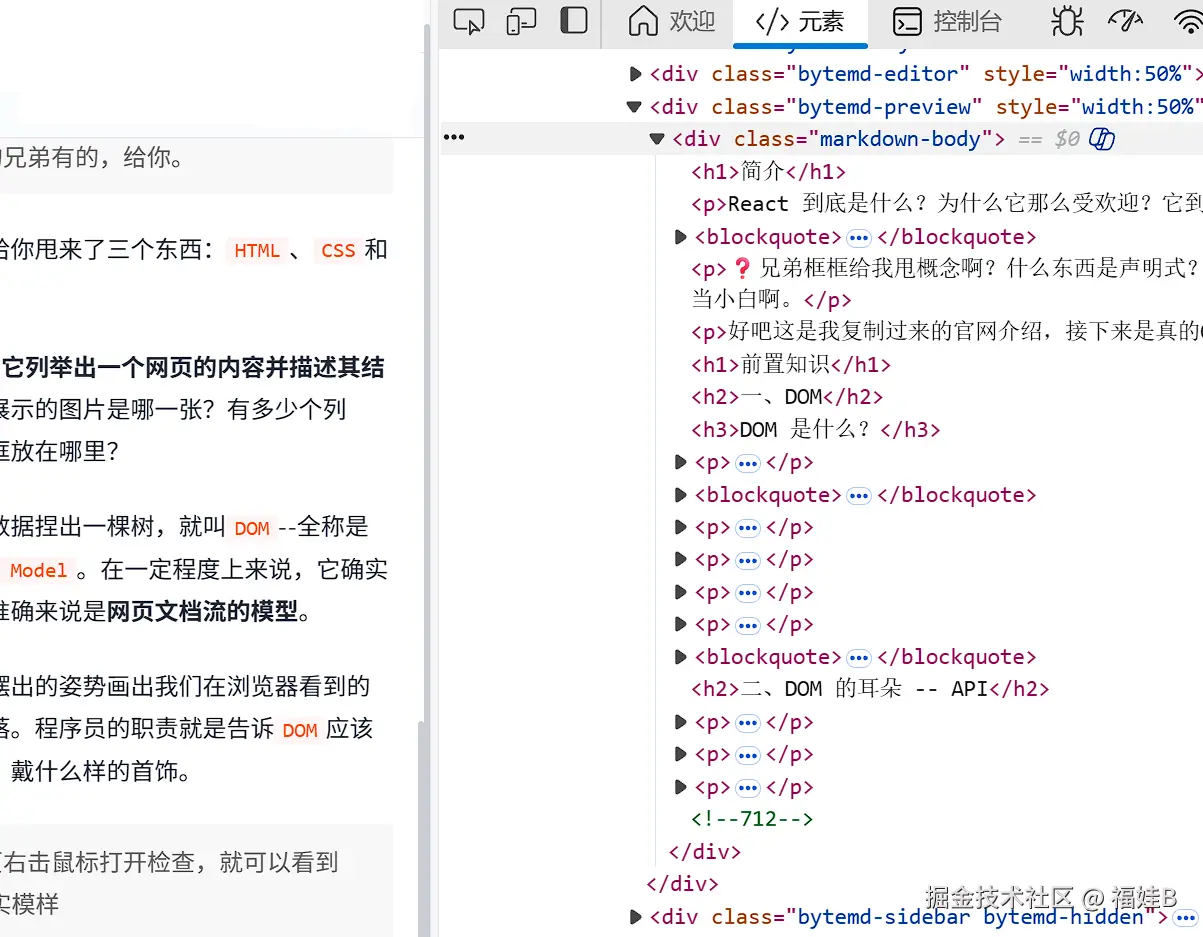The height and width of the screenshot is (937, 1203).
Task: Switch to the 控制台 tab
Action: tap(947, 21)
